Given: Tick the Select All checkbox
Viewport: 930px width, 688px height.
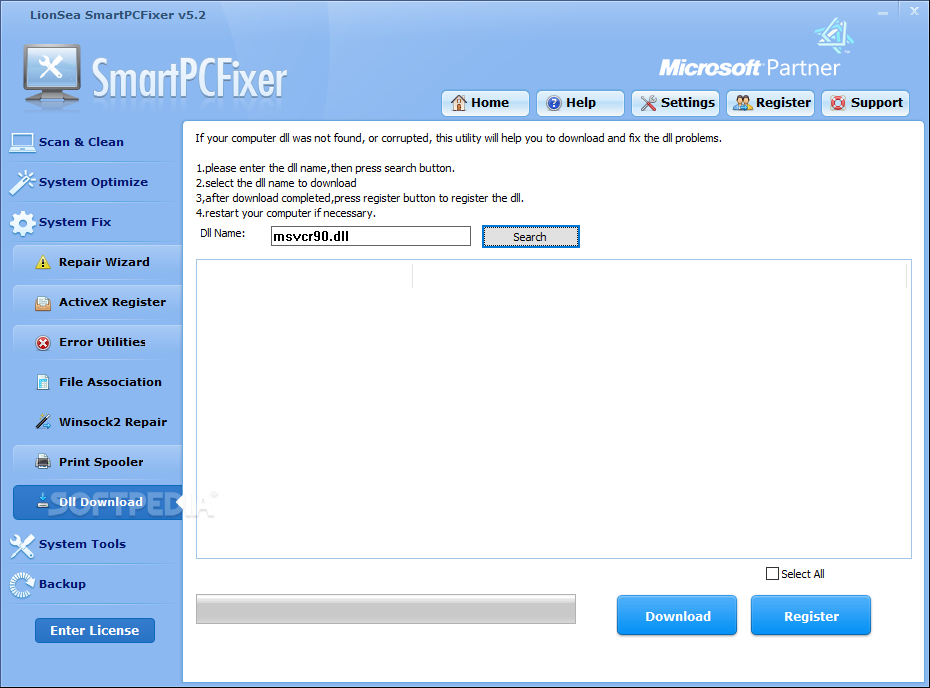Looking at the screenshot, I should click(772, 574).
